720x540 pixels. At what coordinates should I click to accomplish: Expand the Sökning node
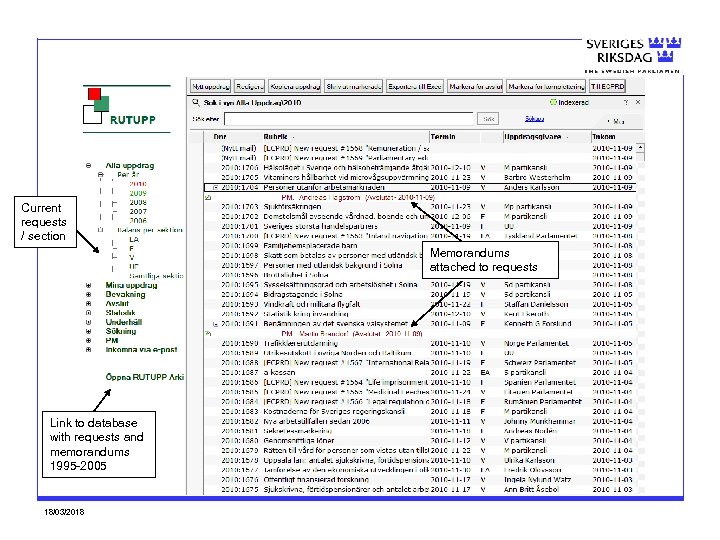89,331
